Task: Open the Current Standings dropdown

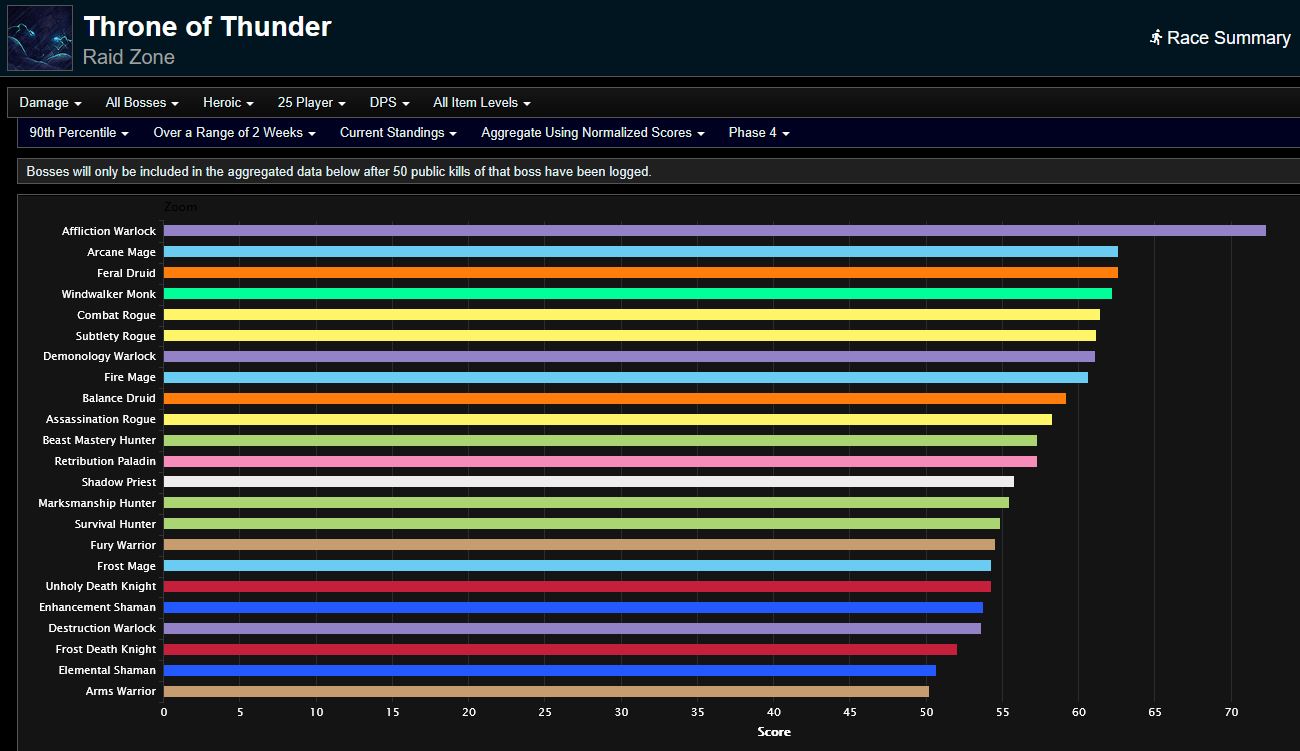Action: [x=398, y=132]
